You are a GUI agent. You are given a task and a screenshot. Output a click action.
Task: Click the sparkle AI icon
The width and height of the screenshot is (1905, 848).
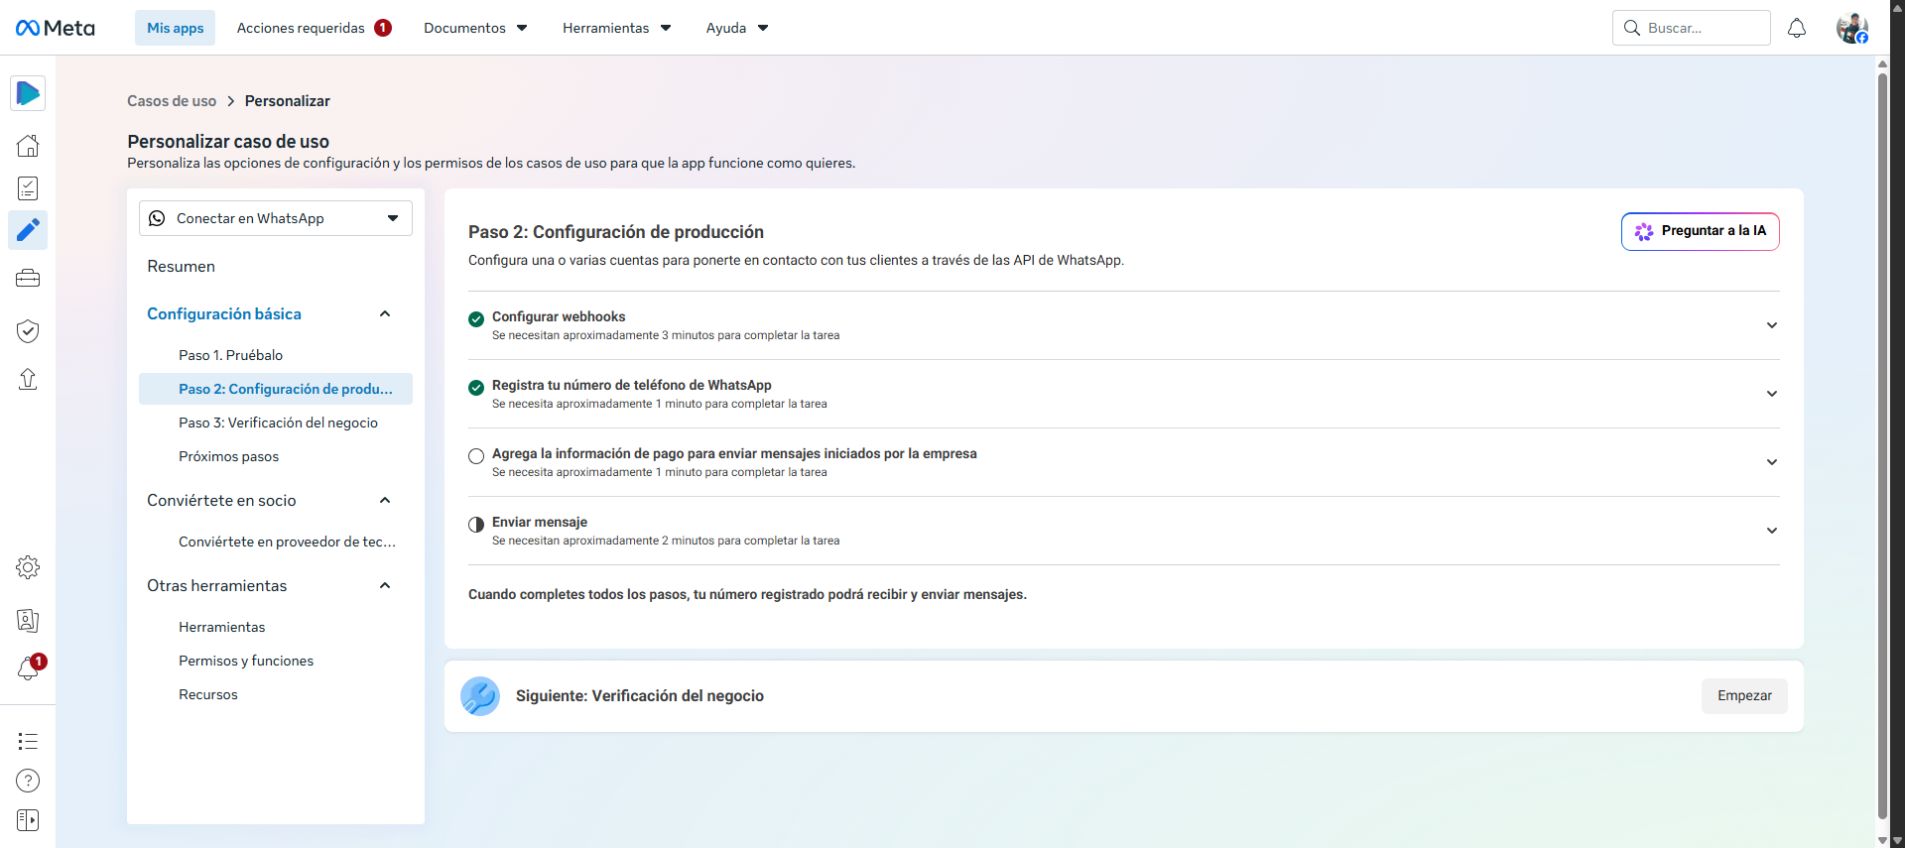coord(1643,232)
